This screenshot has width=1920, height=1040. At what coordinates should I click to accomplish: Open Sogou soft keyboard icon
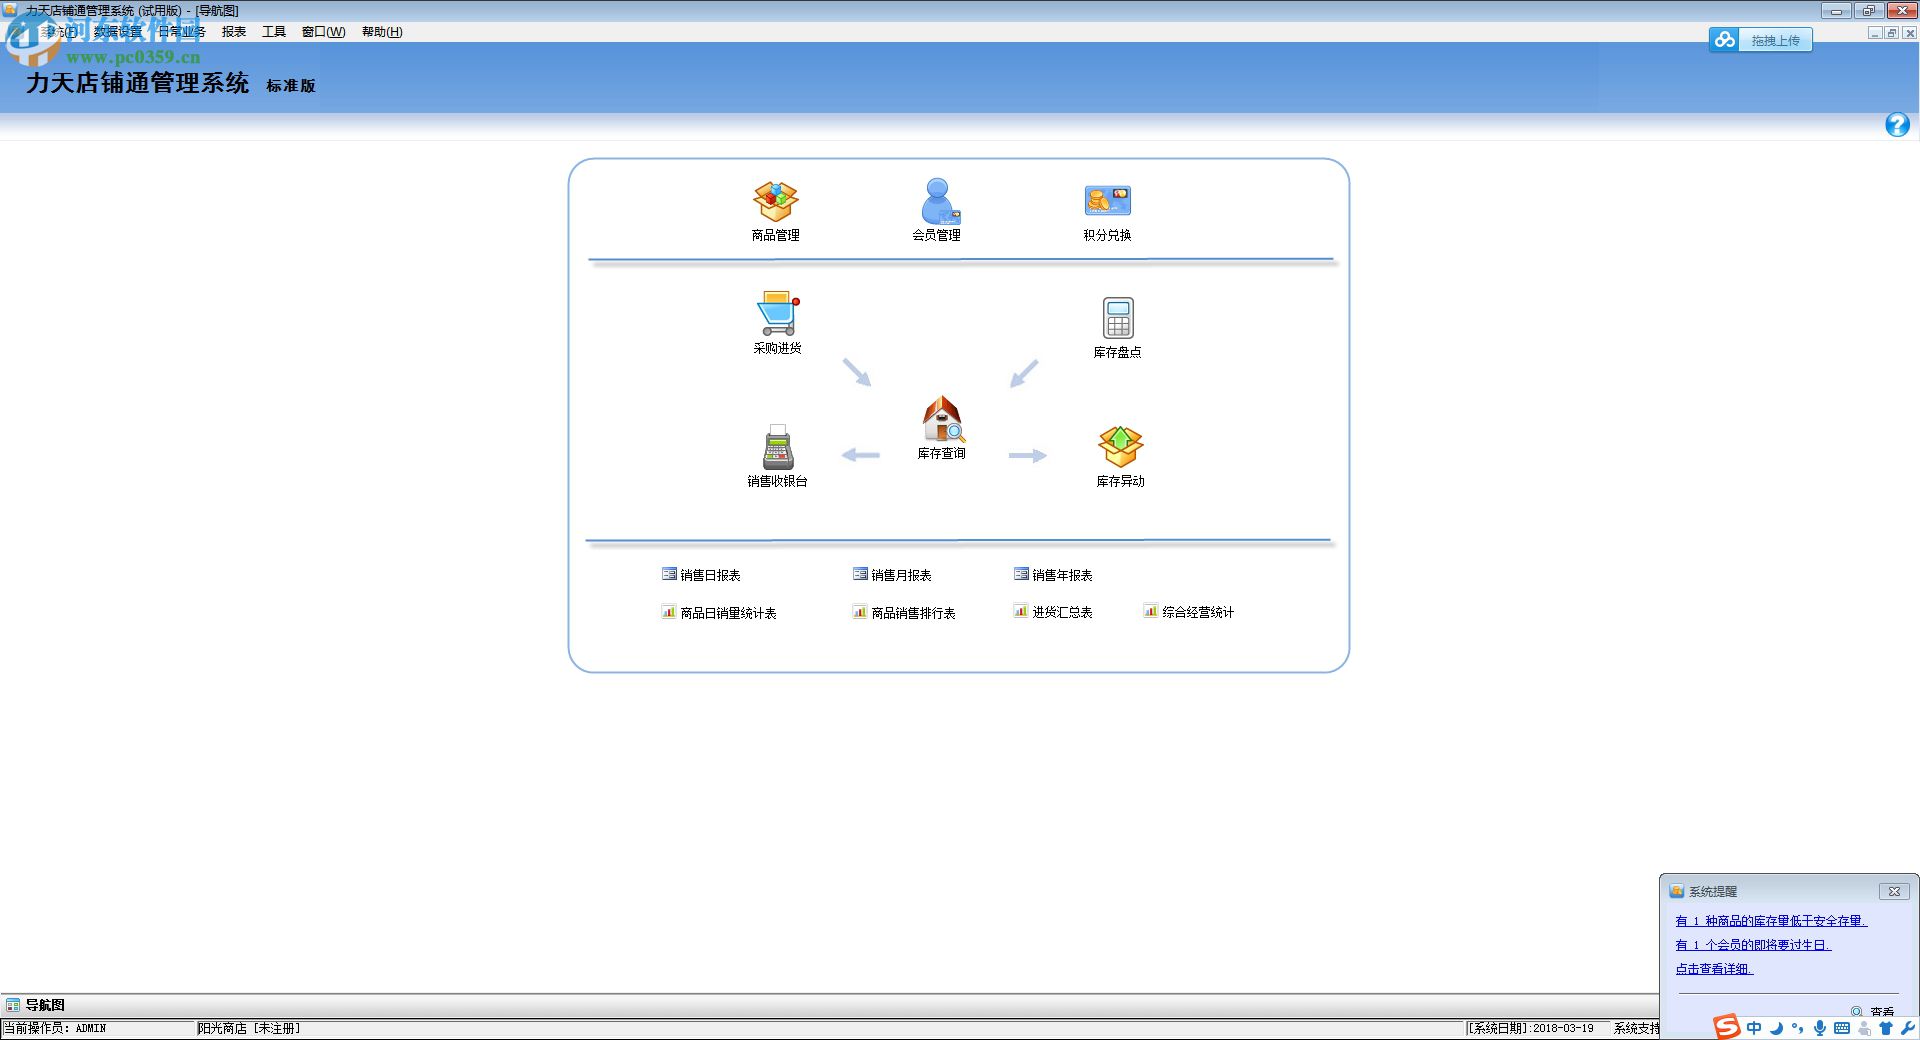click(1842, 1028)
